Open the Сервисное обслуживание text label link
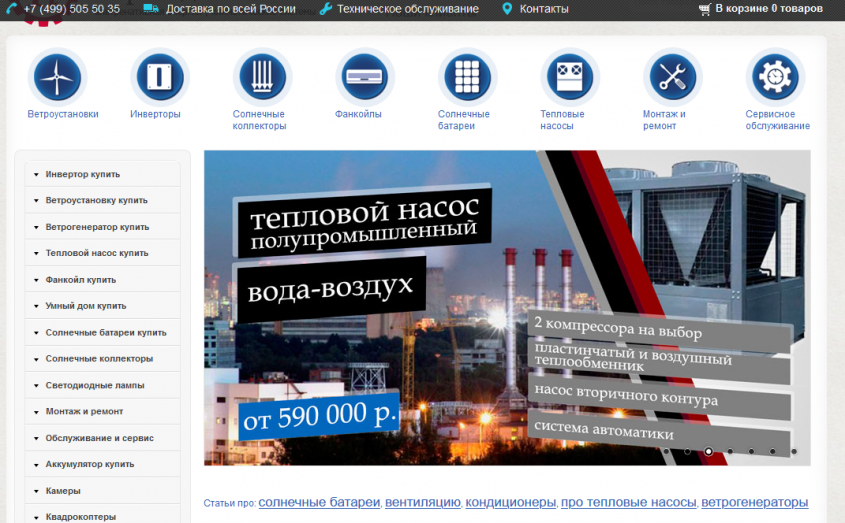The image size is (845, 523). [x=778, y=120]
